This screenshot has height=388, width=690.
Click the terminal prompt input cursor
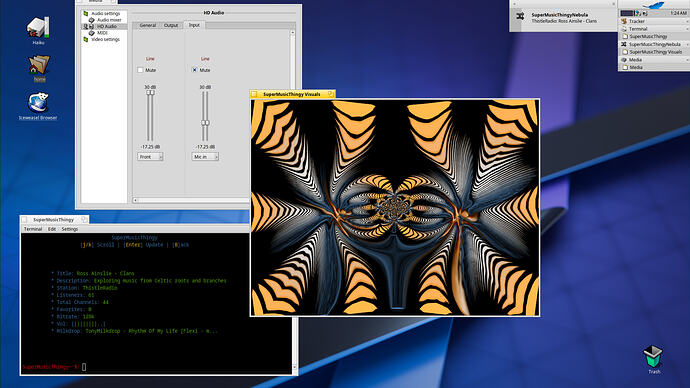tap(84, 366)
